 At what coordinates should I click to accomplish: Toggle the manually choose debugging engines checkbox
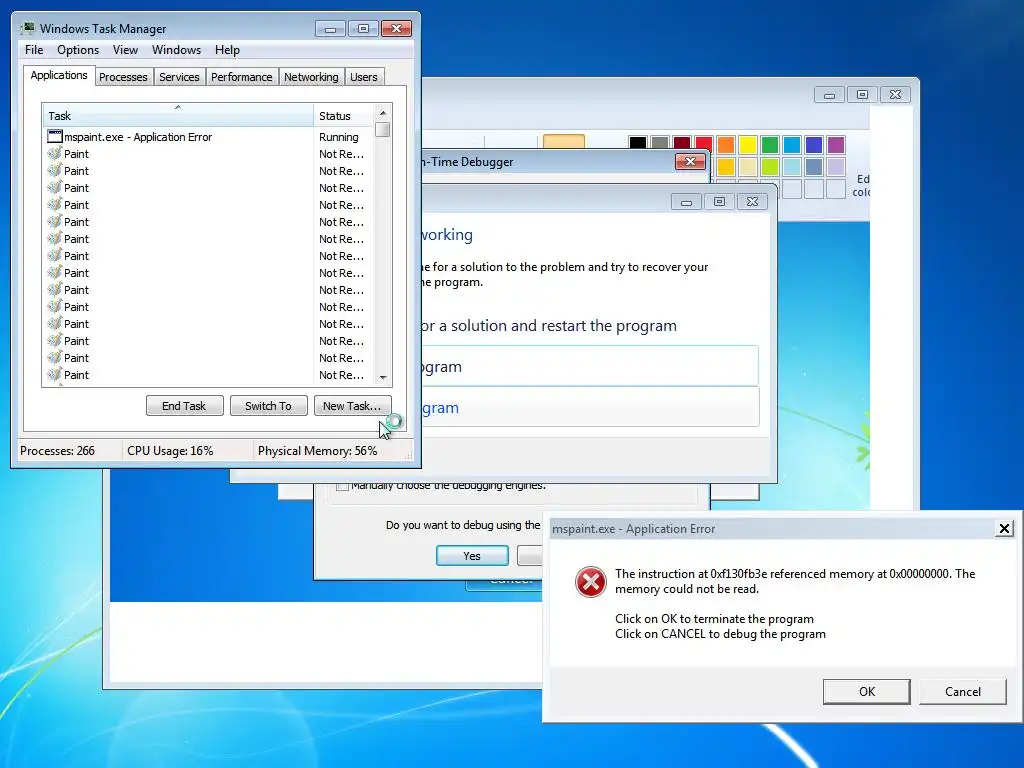coord(342,487)
